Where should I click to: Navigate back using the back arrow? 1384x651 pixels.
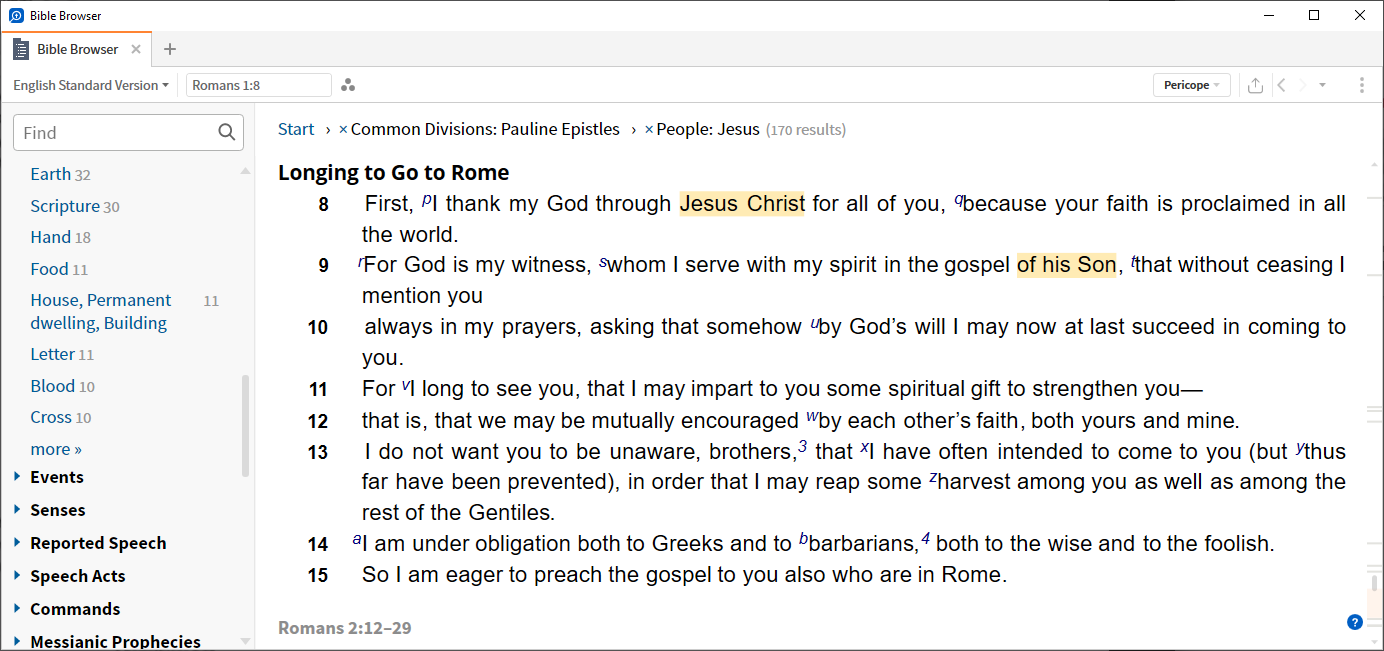(x=1281, y=85)
